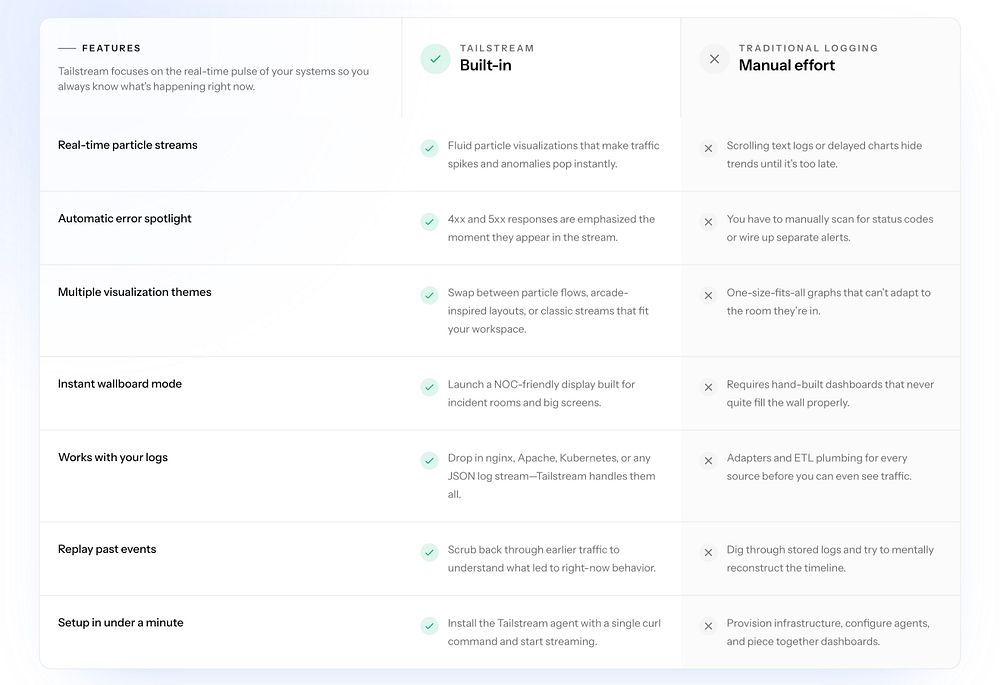Click X icon beside provision infrastructure text
1000x685 pixels.
(x=708, y=626)
